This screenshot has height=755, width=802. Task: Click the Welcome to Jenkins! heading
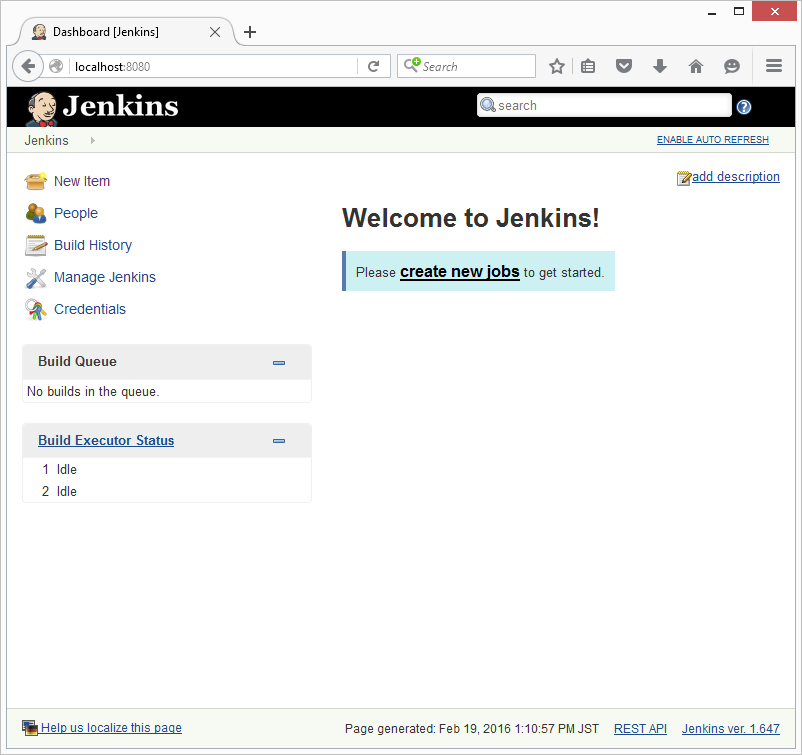click(x=471, y=218)
